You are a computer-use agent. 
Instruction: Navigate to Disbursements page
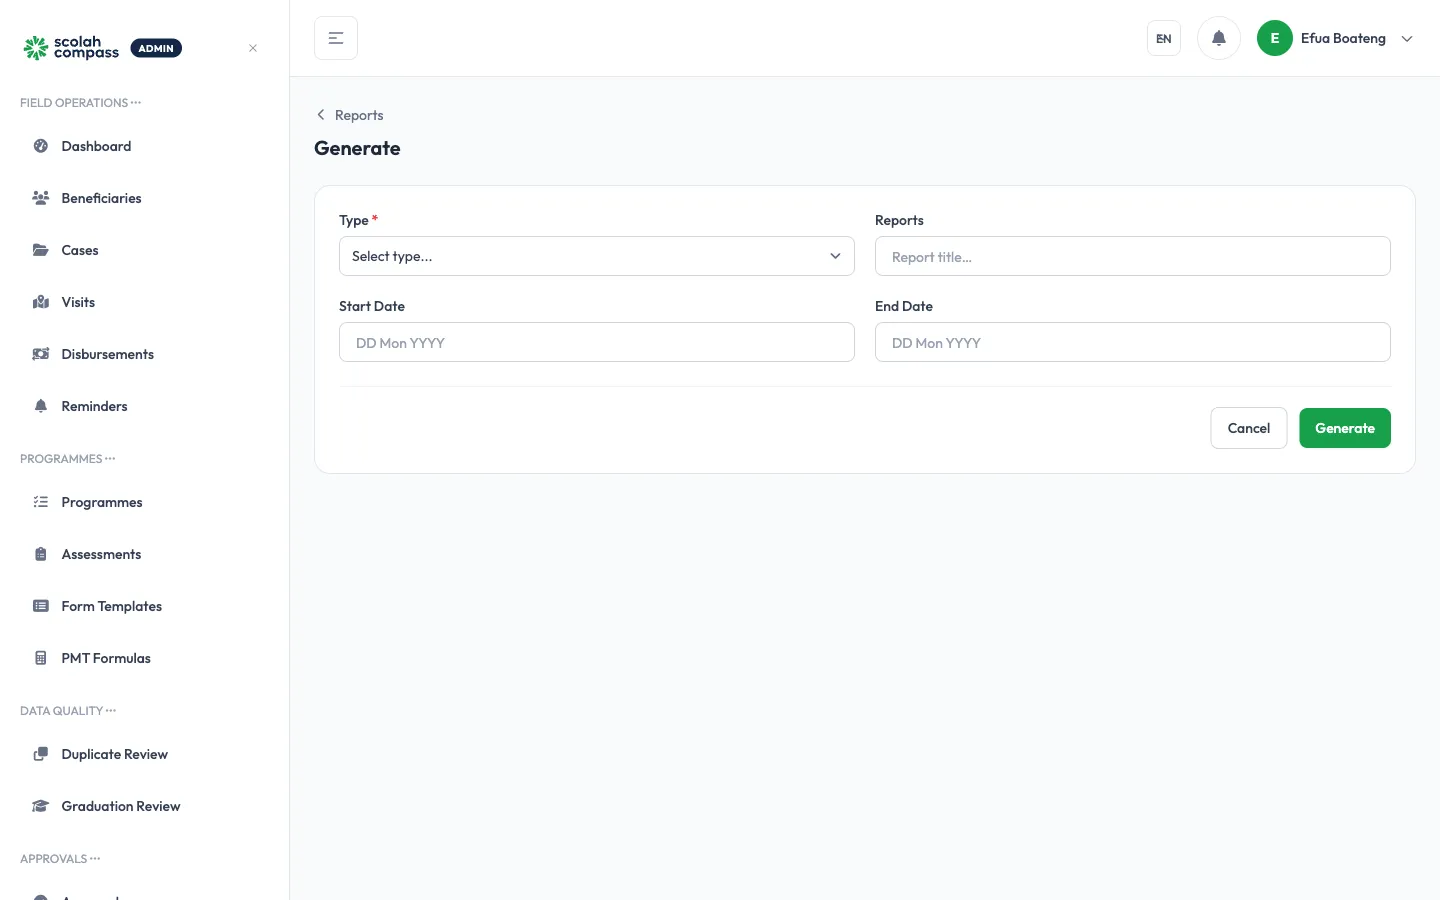145,354
